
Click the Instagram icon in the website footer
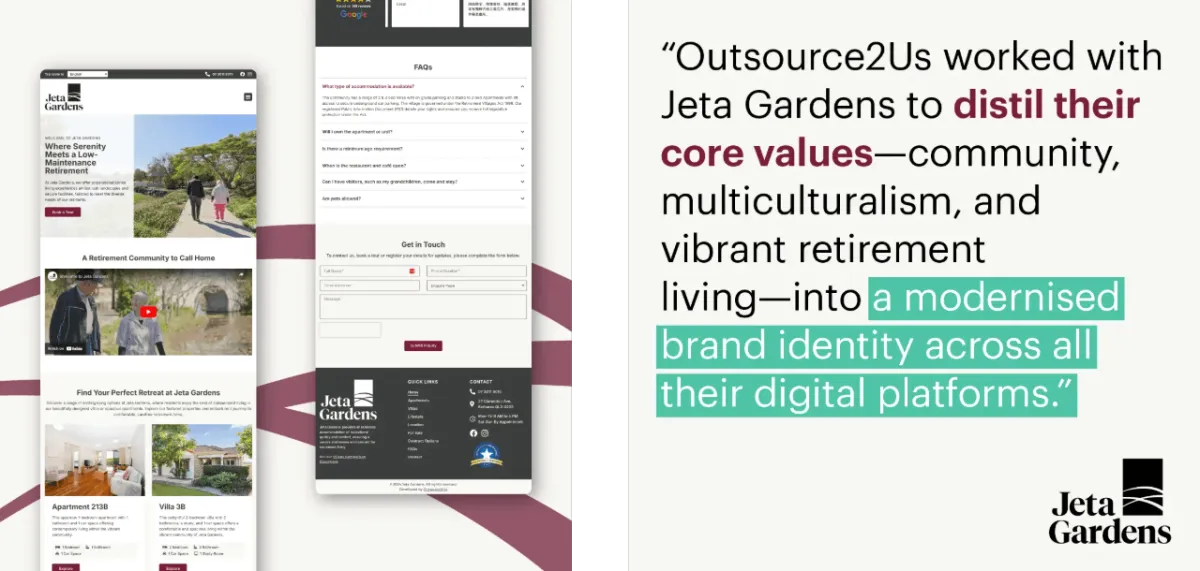pos(485,433)
